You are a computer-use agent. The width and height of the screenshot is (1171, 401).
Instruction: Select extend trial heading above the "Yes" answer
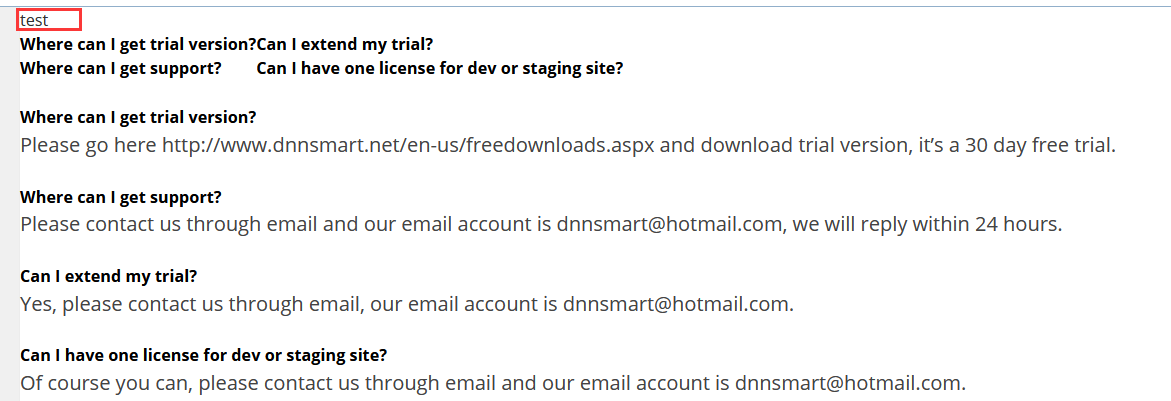point(108,277)
